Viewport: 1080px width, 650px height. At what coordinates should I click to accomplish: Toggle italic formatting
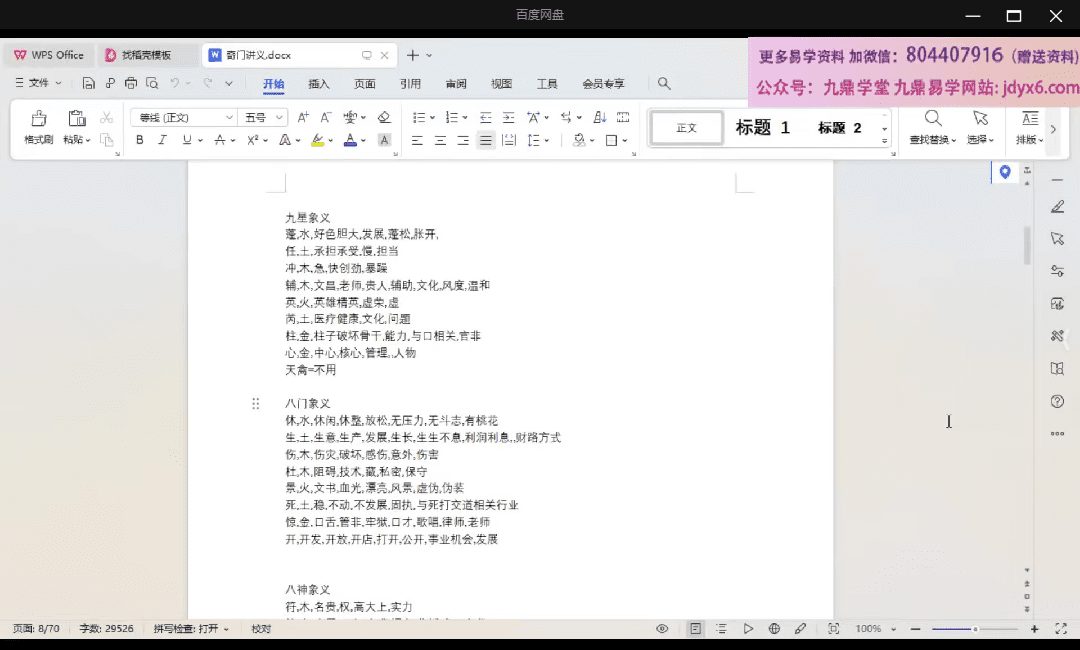click(x=163, y=140)
